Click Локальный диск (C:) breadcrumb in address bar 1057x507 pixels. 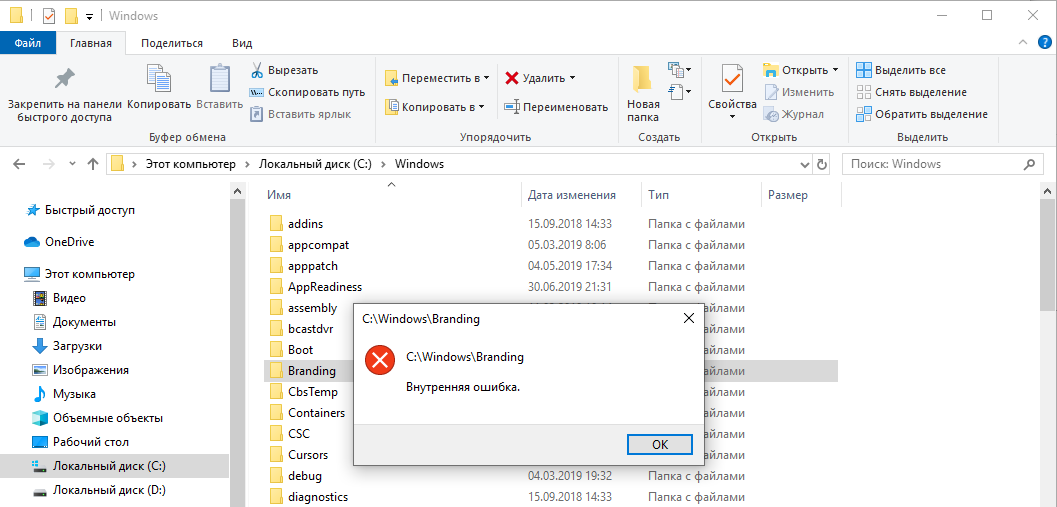(315, 164)
